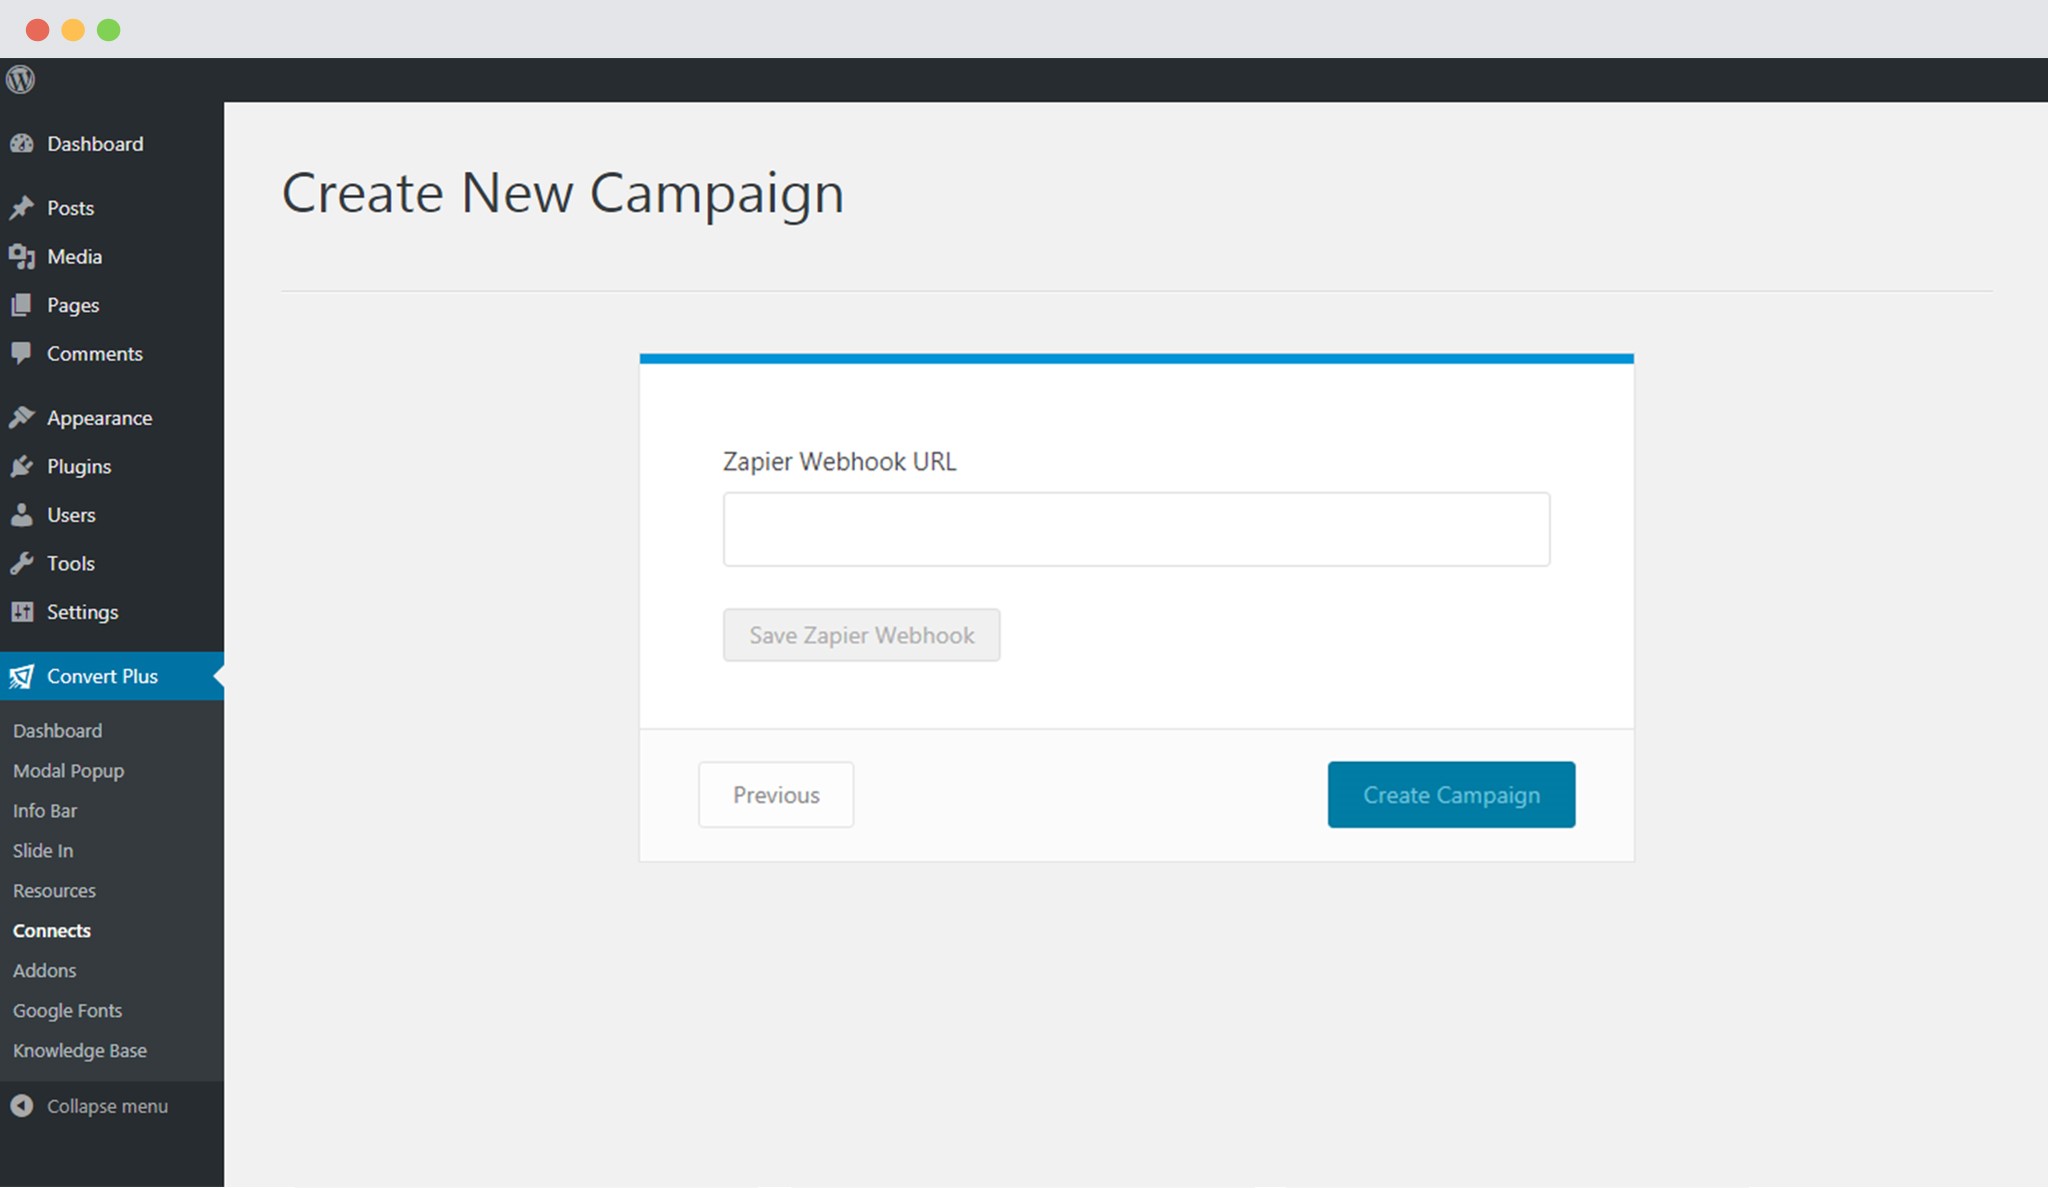The width and height of the screenshot is (2048, 1188).
Task: Go back with the Previous button
Action: pos(776,795)
